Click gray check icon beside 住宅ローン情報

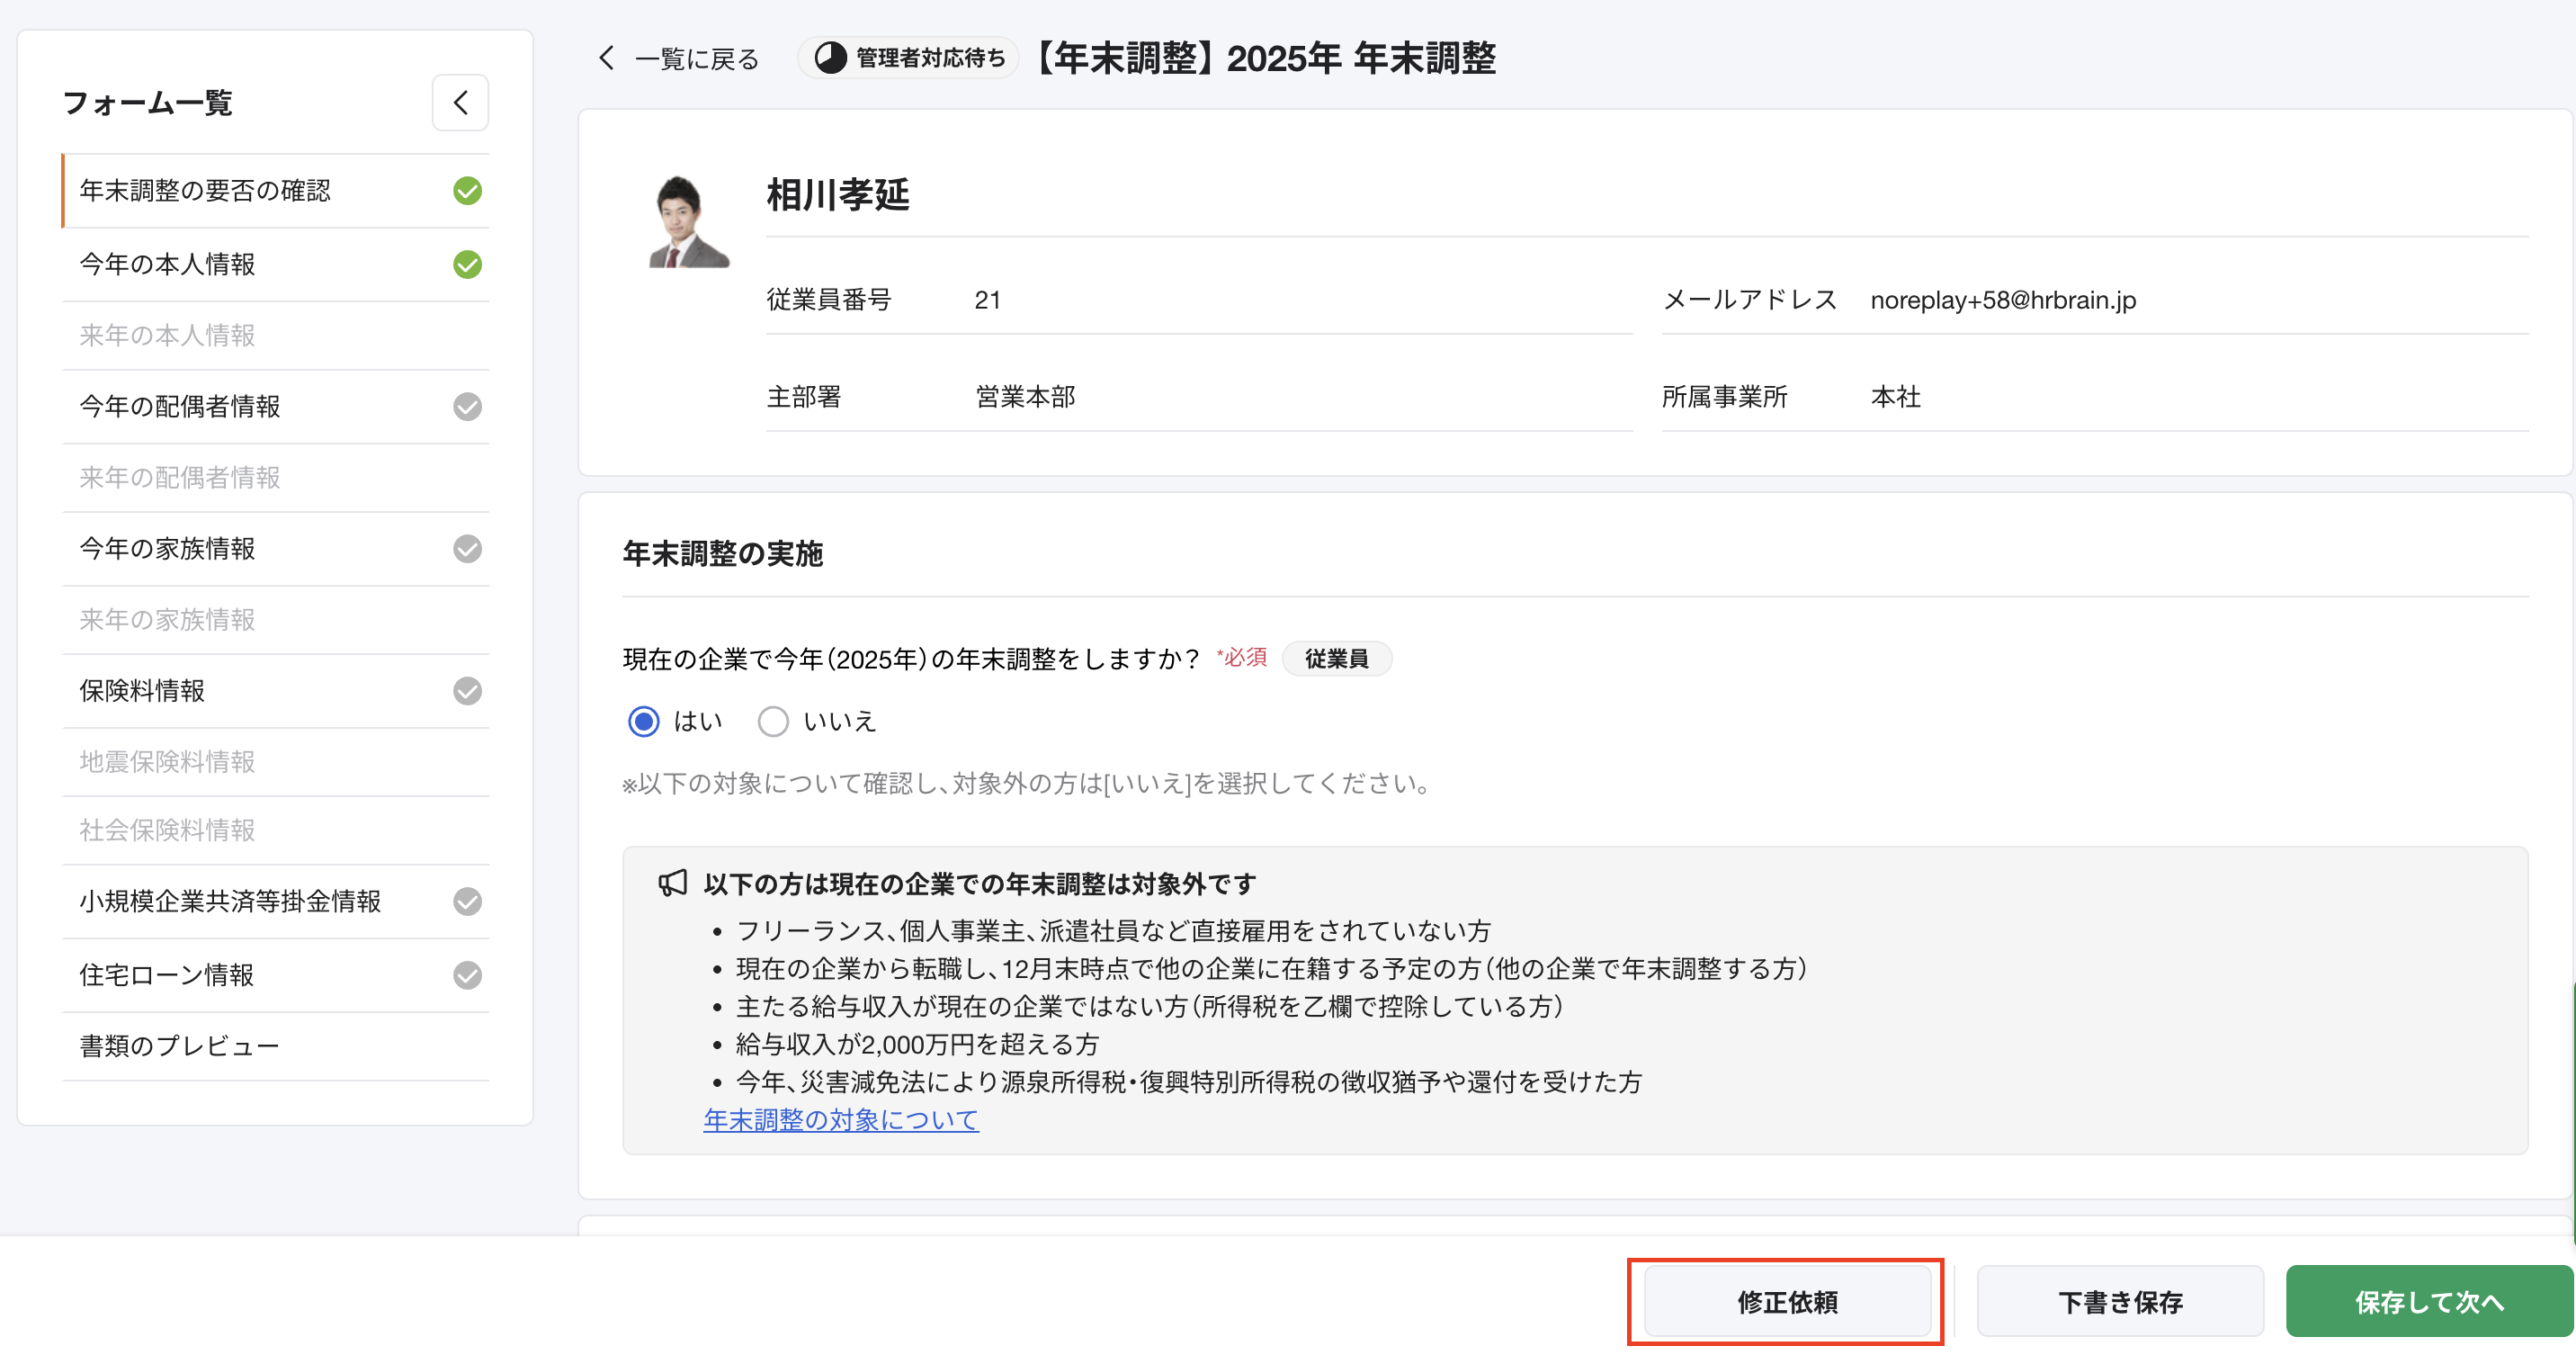tap(467, 975)
